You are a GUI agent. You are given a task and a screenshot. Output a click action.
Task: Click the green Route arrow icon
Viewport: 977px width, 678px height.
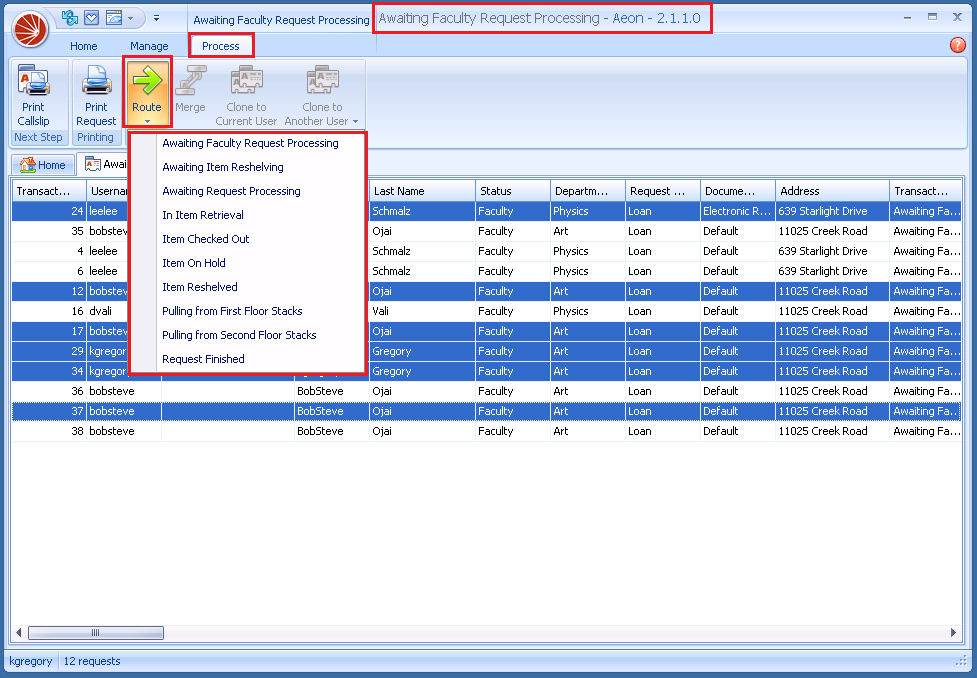point(147,80)
